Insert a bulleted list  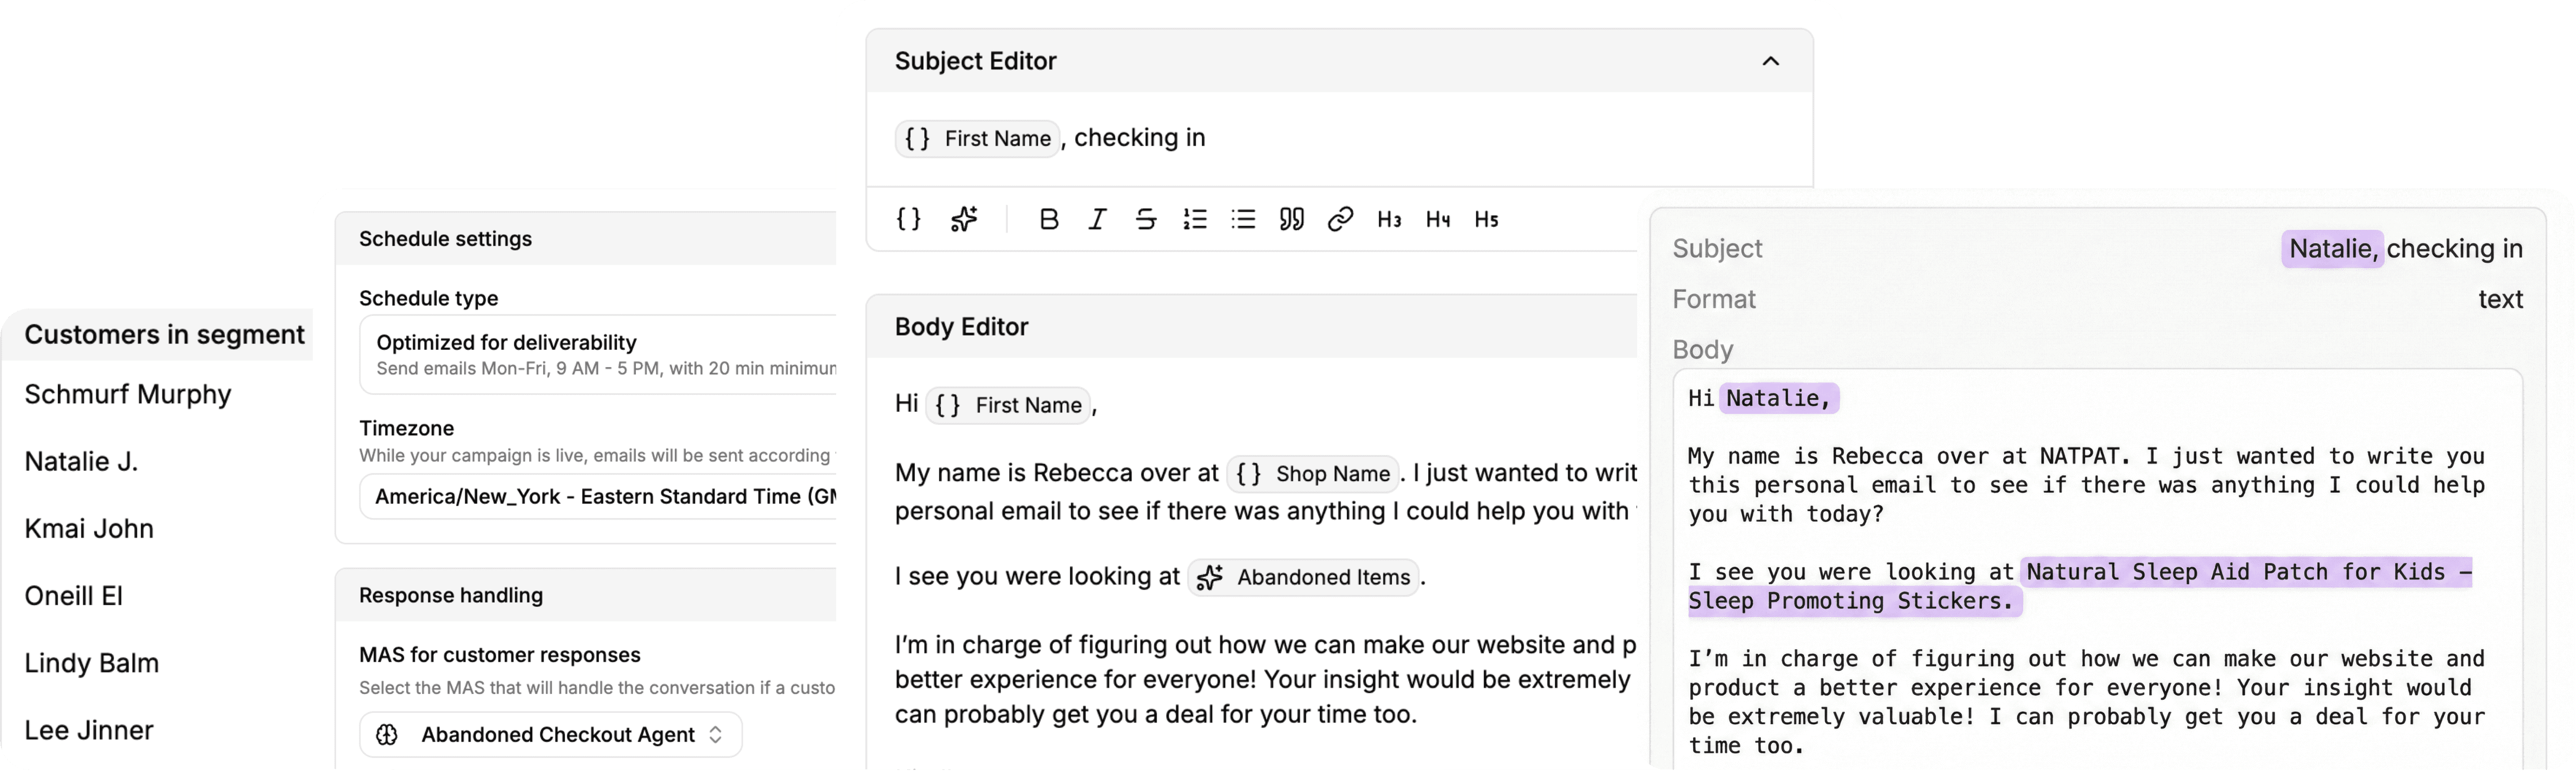1243,219
